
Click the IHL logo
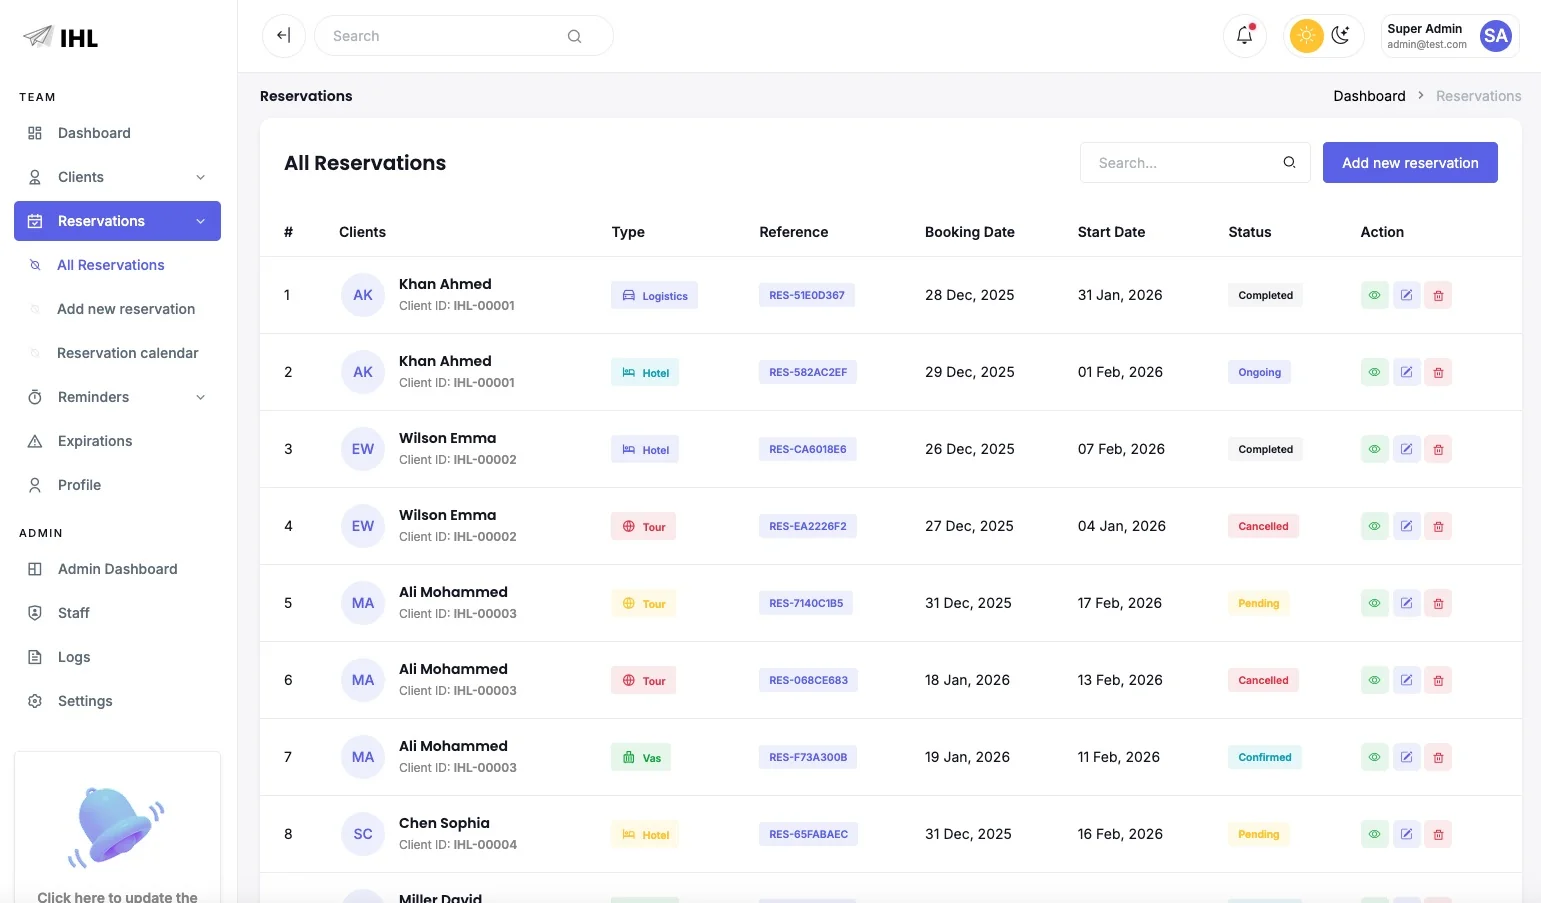click(61, 37)
